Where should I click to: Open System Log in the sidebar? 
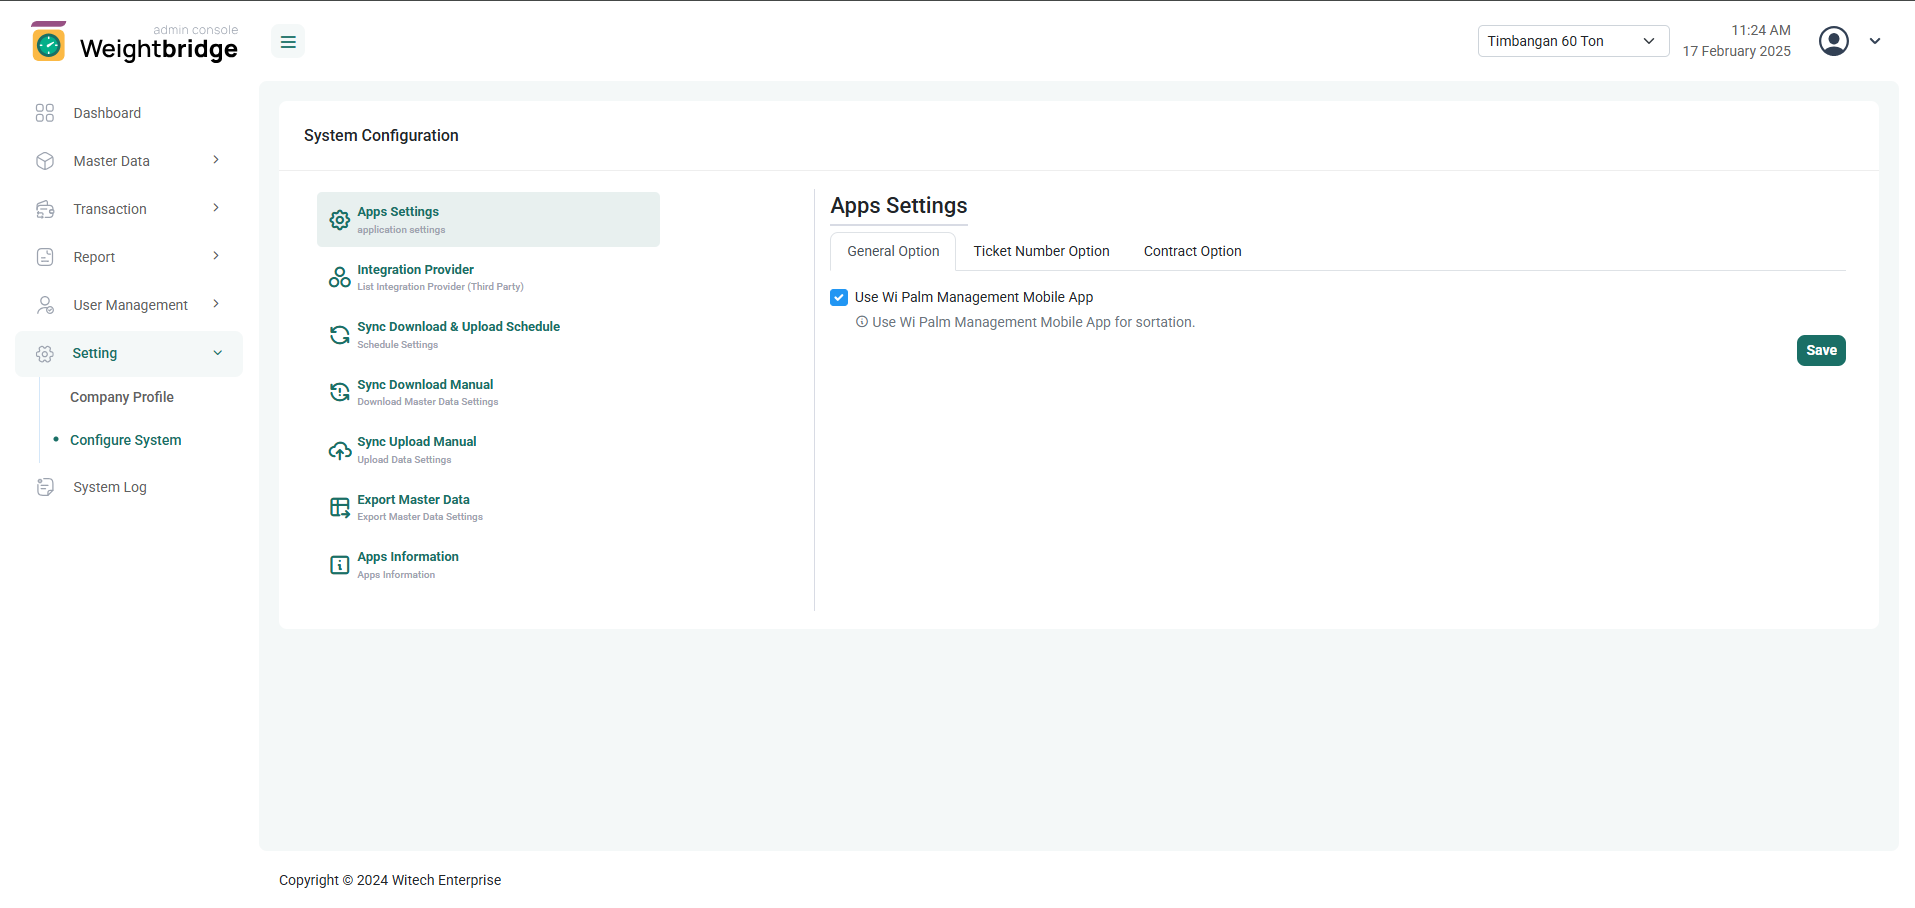click(x=110, y=487)
